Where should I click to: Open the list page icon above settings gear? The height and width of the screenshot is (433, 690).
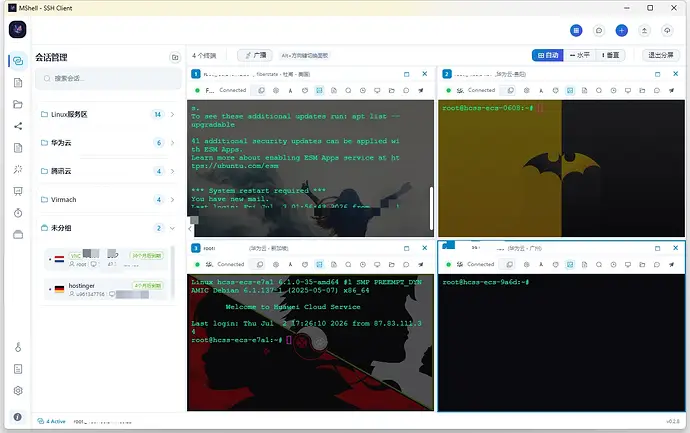18,369
